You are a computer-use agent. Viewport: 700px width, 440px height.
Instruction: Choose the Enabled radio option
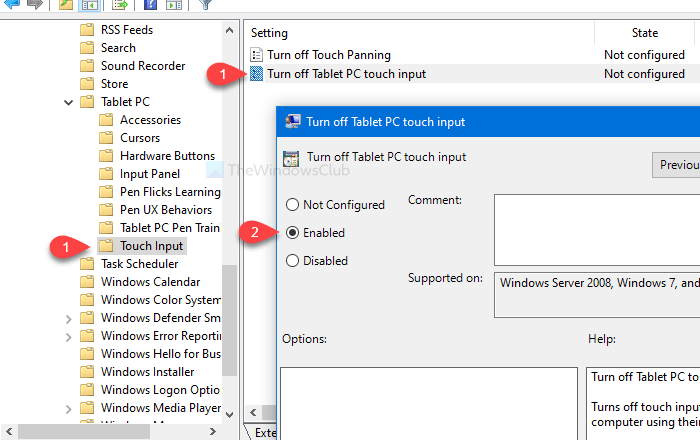pyautogui.click(x=292, y=233)
